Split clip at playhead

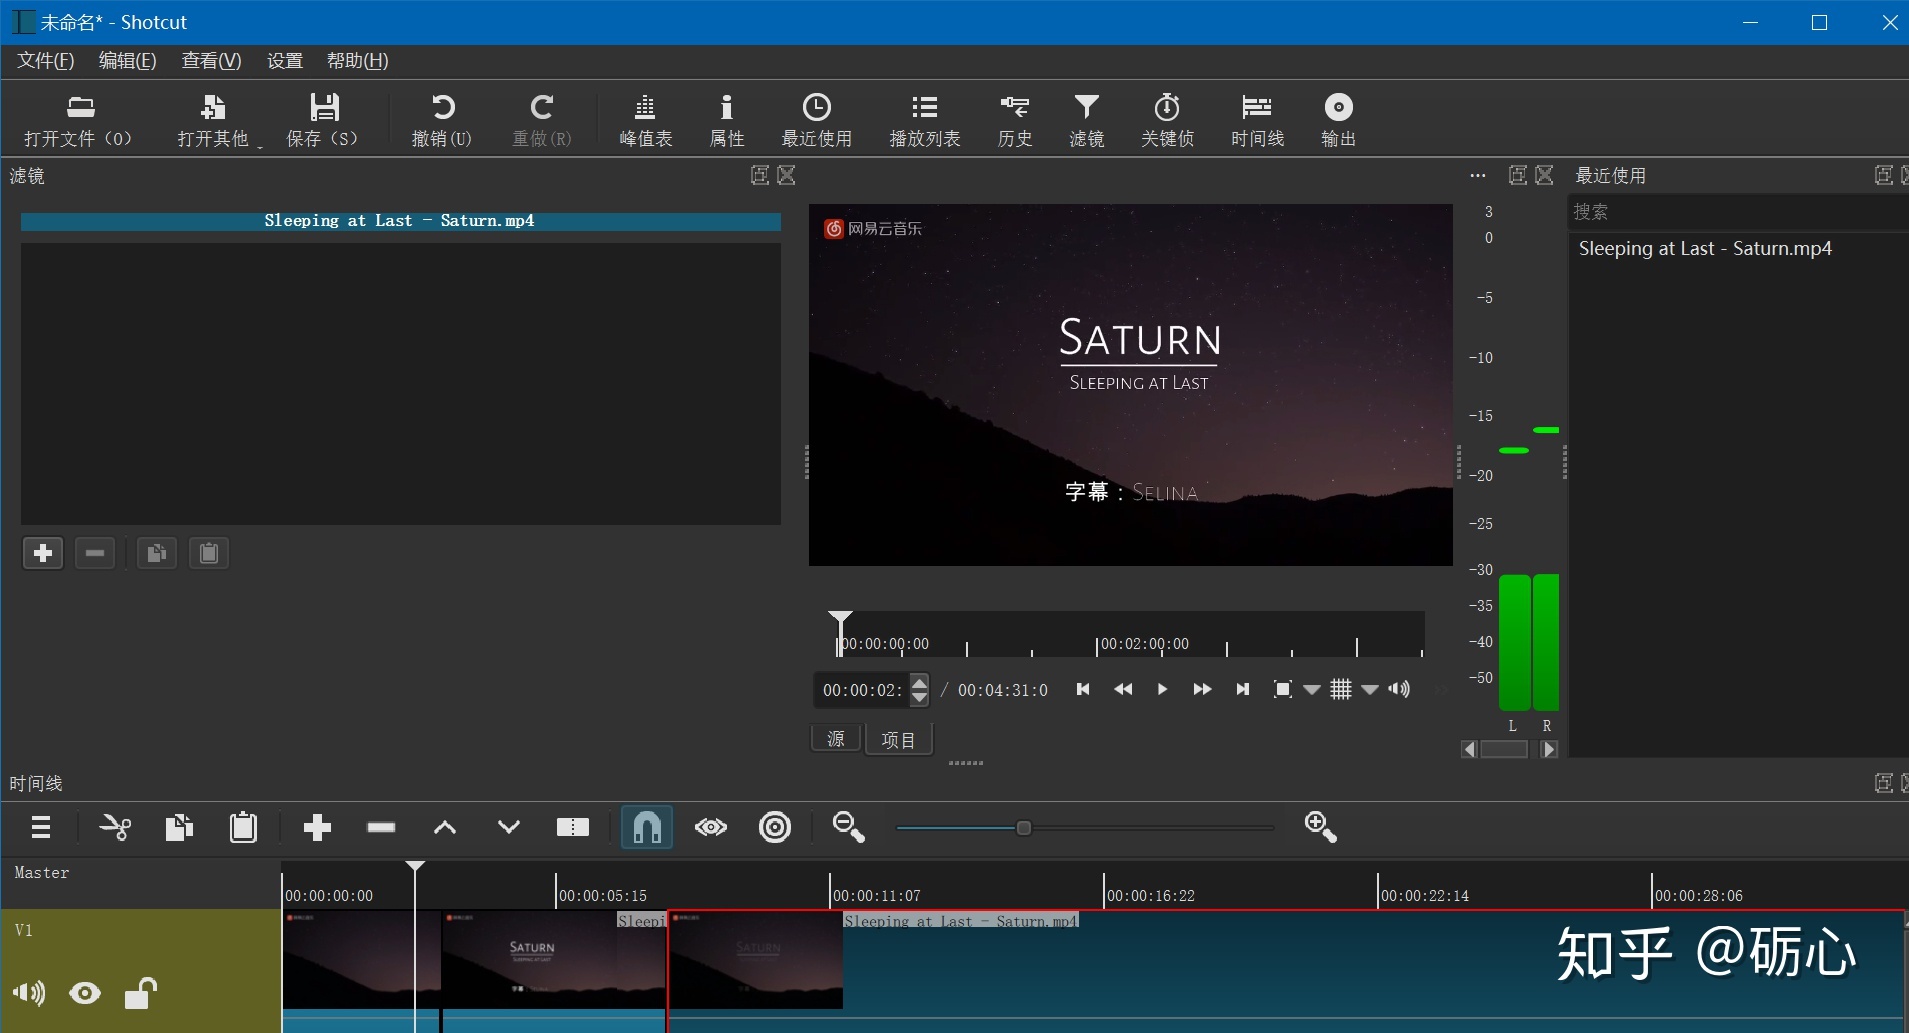tap(573, 827)
